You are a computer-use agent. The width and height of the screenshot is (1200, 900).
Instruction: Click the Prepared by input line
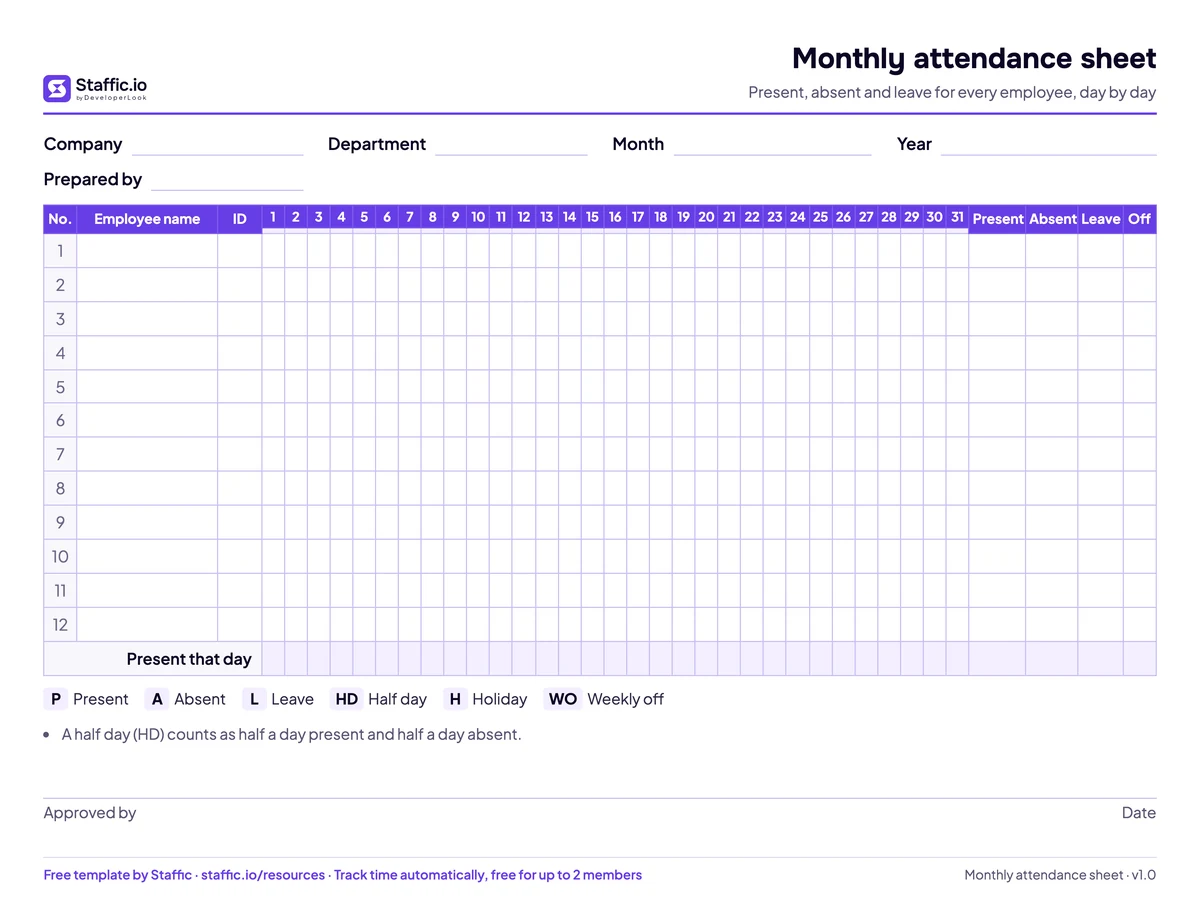[227, 181]
